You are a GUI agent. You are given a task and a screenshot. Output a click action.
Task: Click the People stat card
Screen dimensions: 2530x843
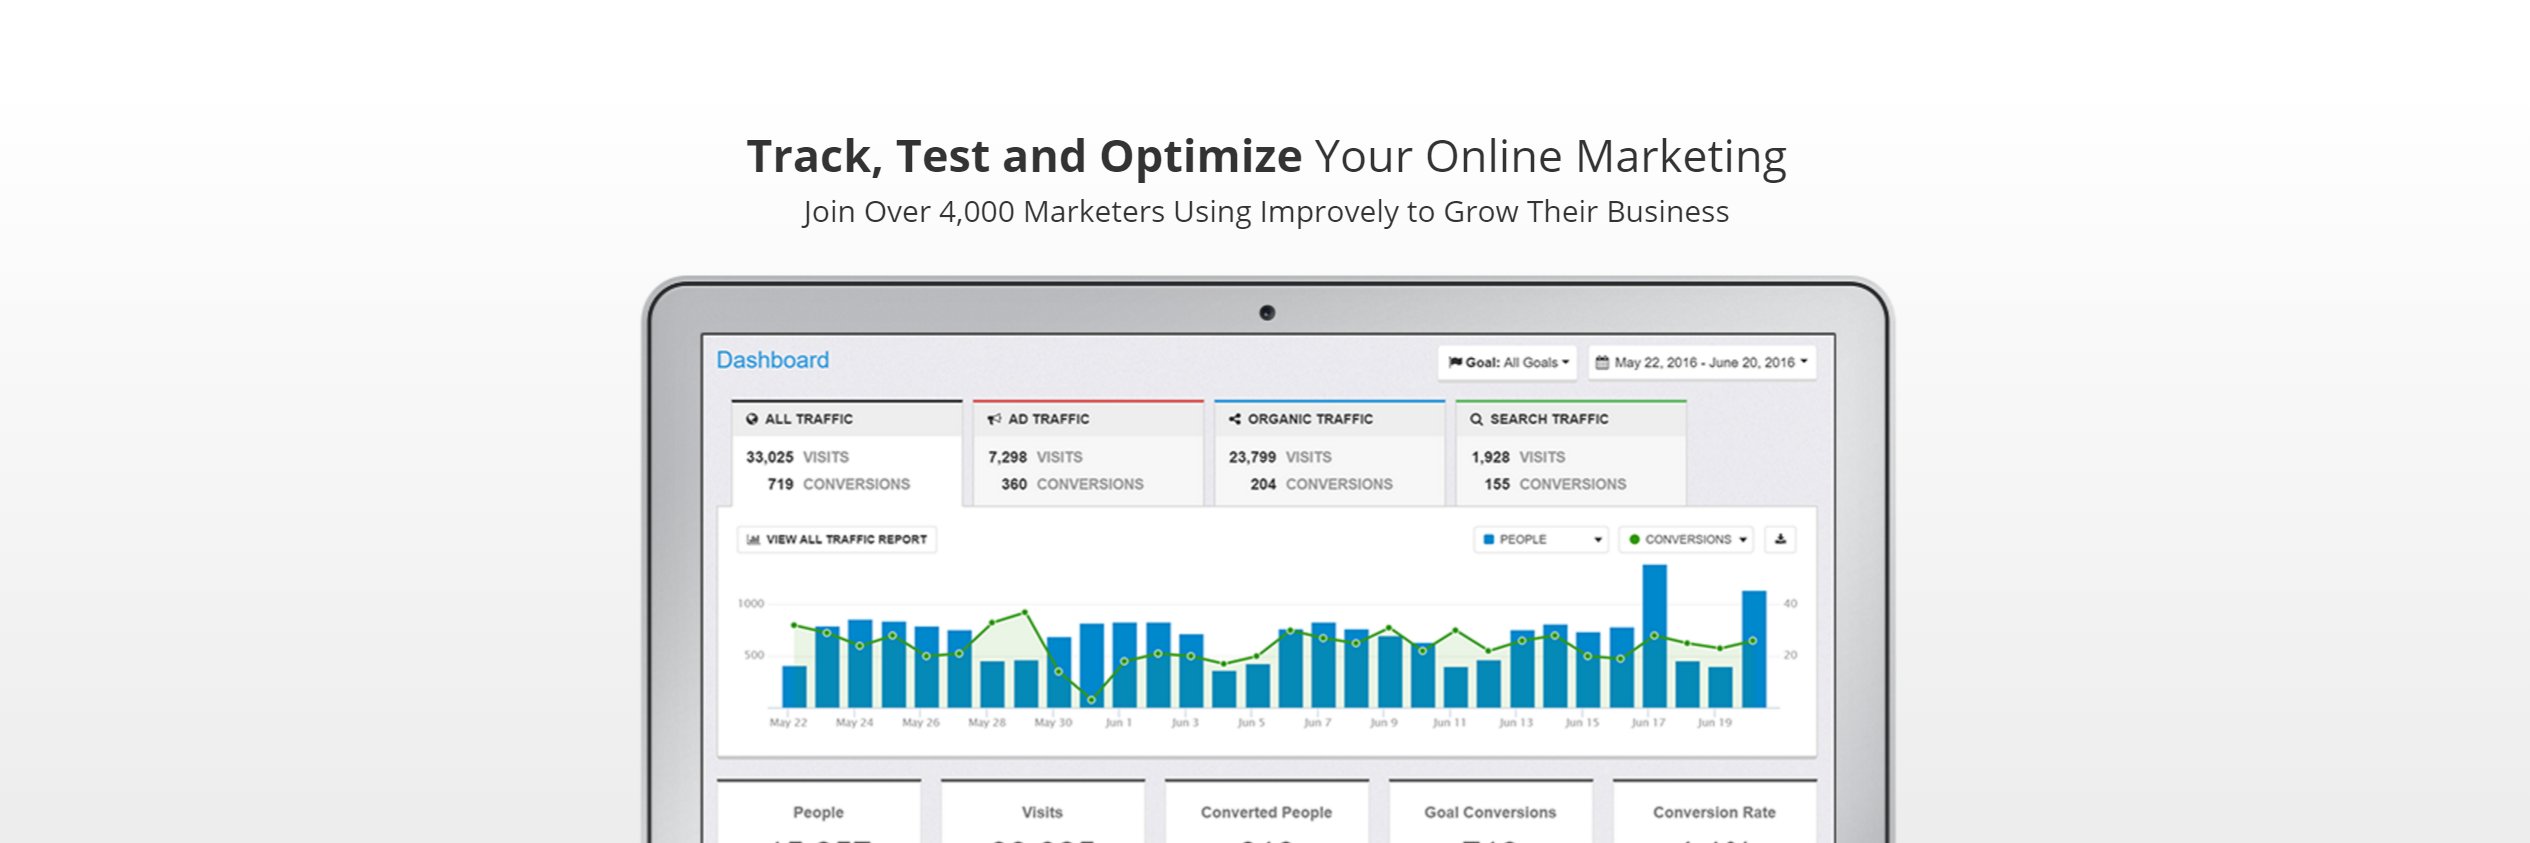pos(819,811)
